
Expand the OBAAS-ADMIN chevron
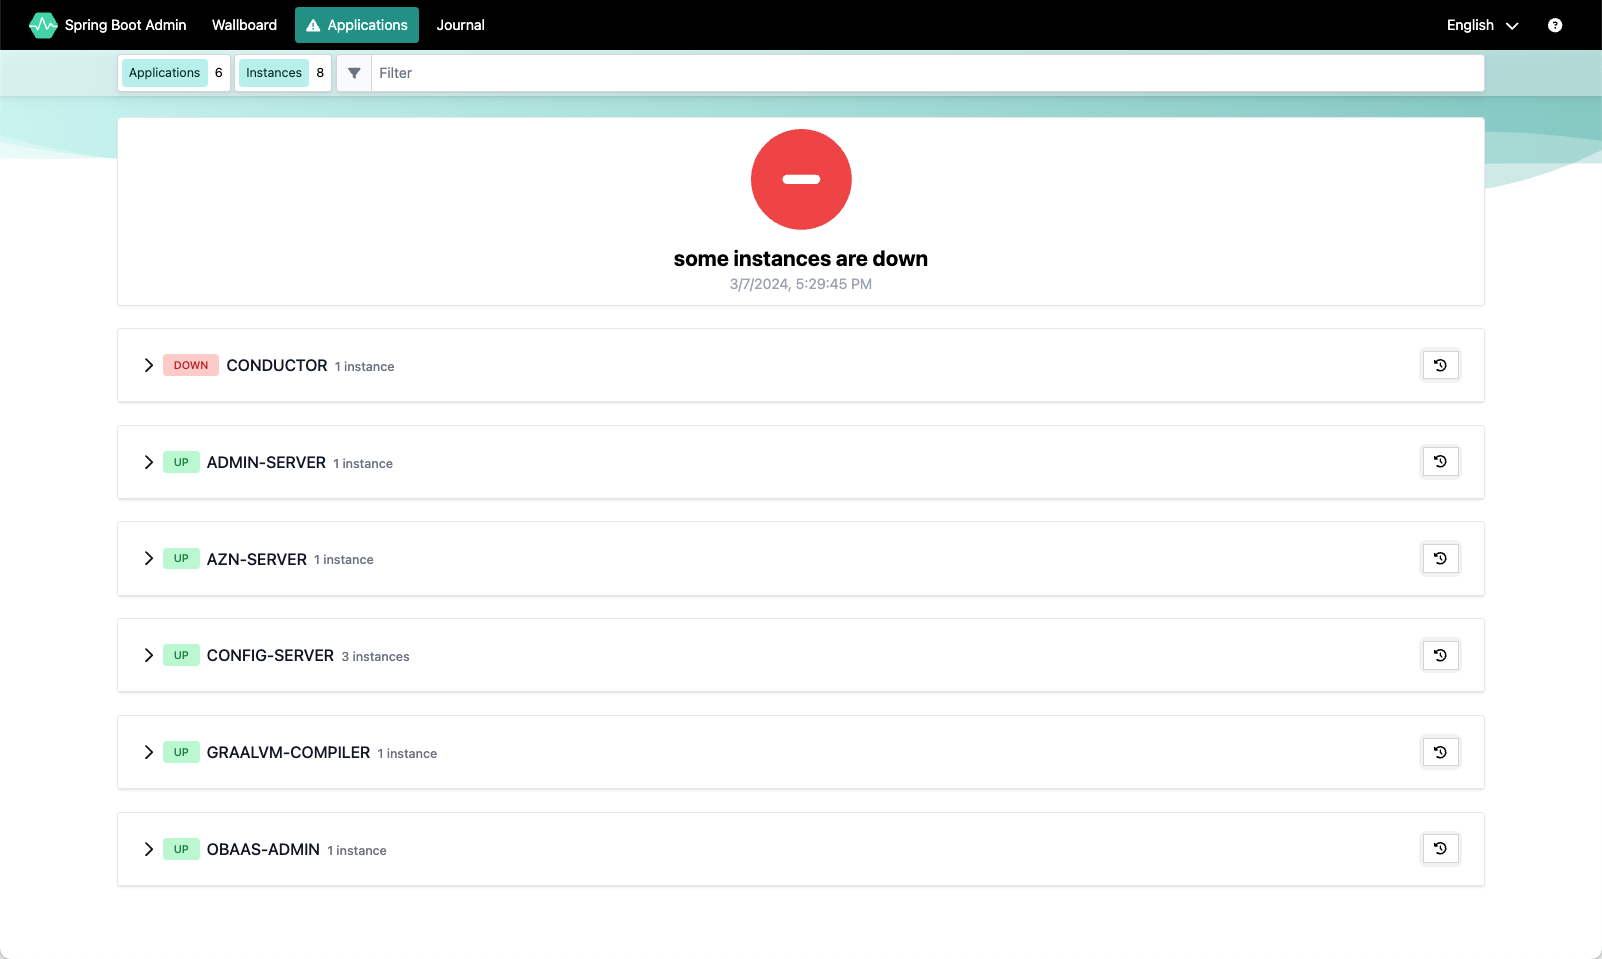(148, 849)
